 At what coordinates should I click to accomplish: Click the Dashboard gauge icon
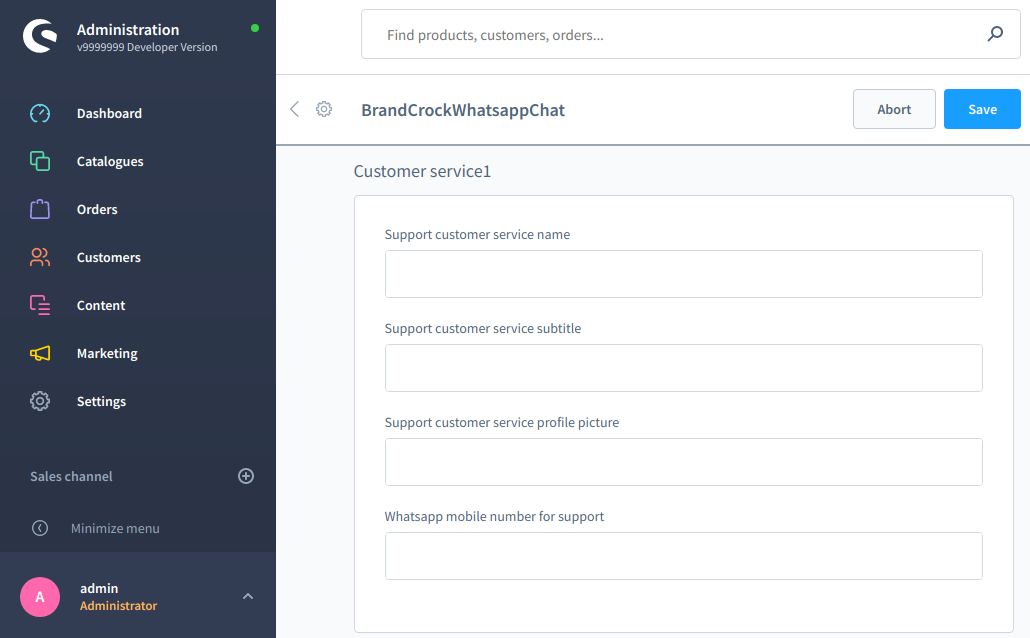40,113
